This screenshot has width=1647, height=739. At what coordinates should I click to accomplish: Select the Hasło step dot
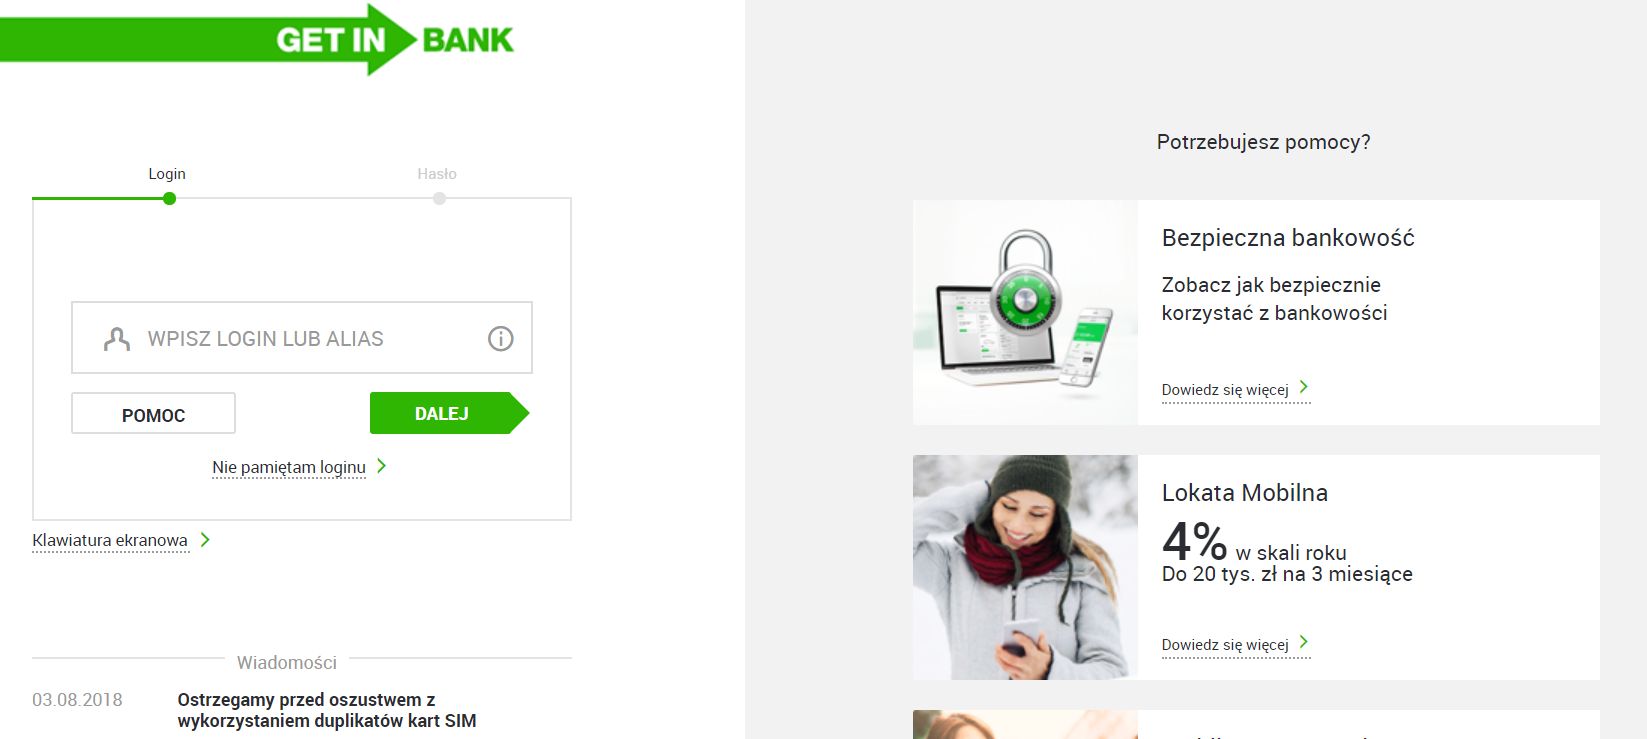pos(439,198)
